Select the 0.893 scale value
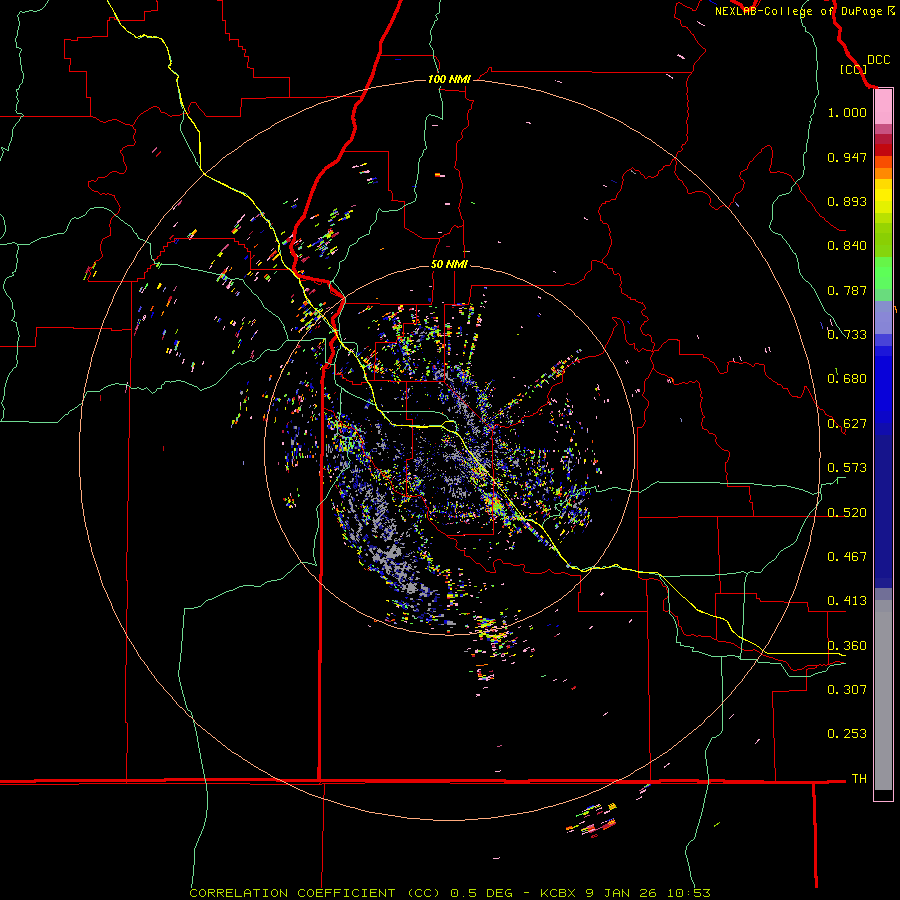The width and height of the screenshot is (900, 900). pyautogui.click(x=847, y=201)
